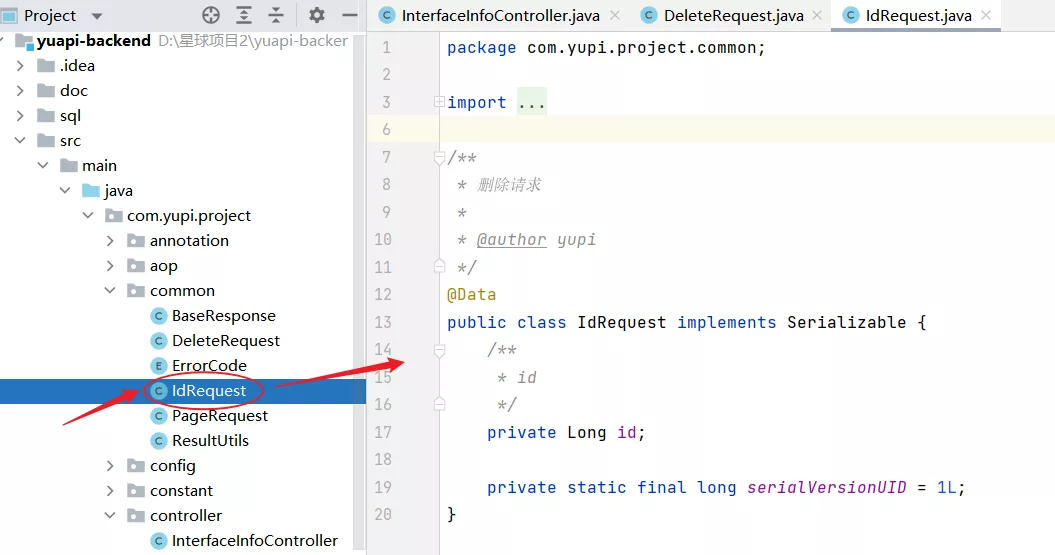The image size is (1055, 555).
Task: Select IdRequest class in tree
Action: [x=209, y=391]
